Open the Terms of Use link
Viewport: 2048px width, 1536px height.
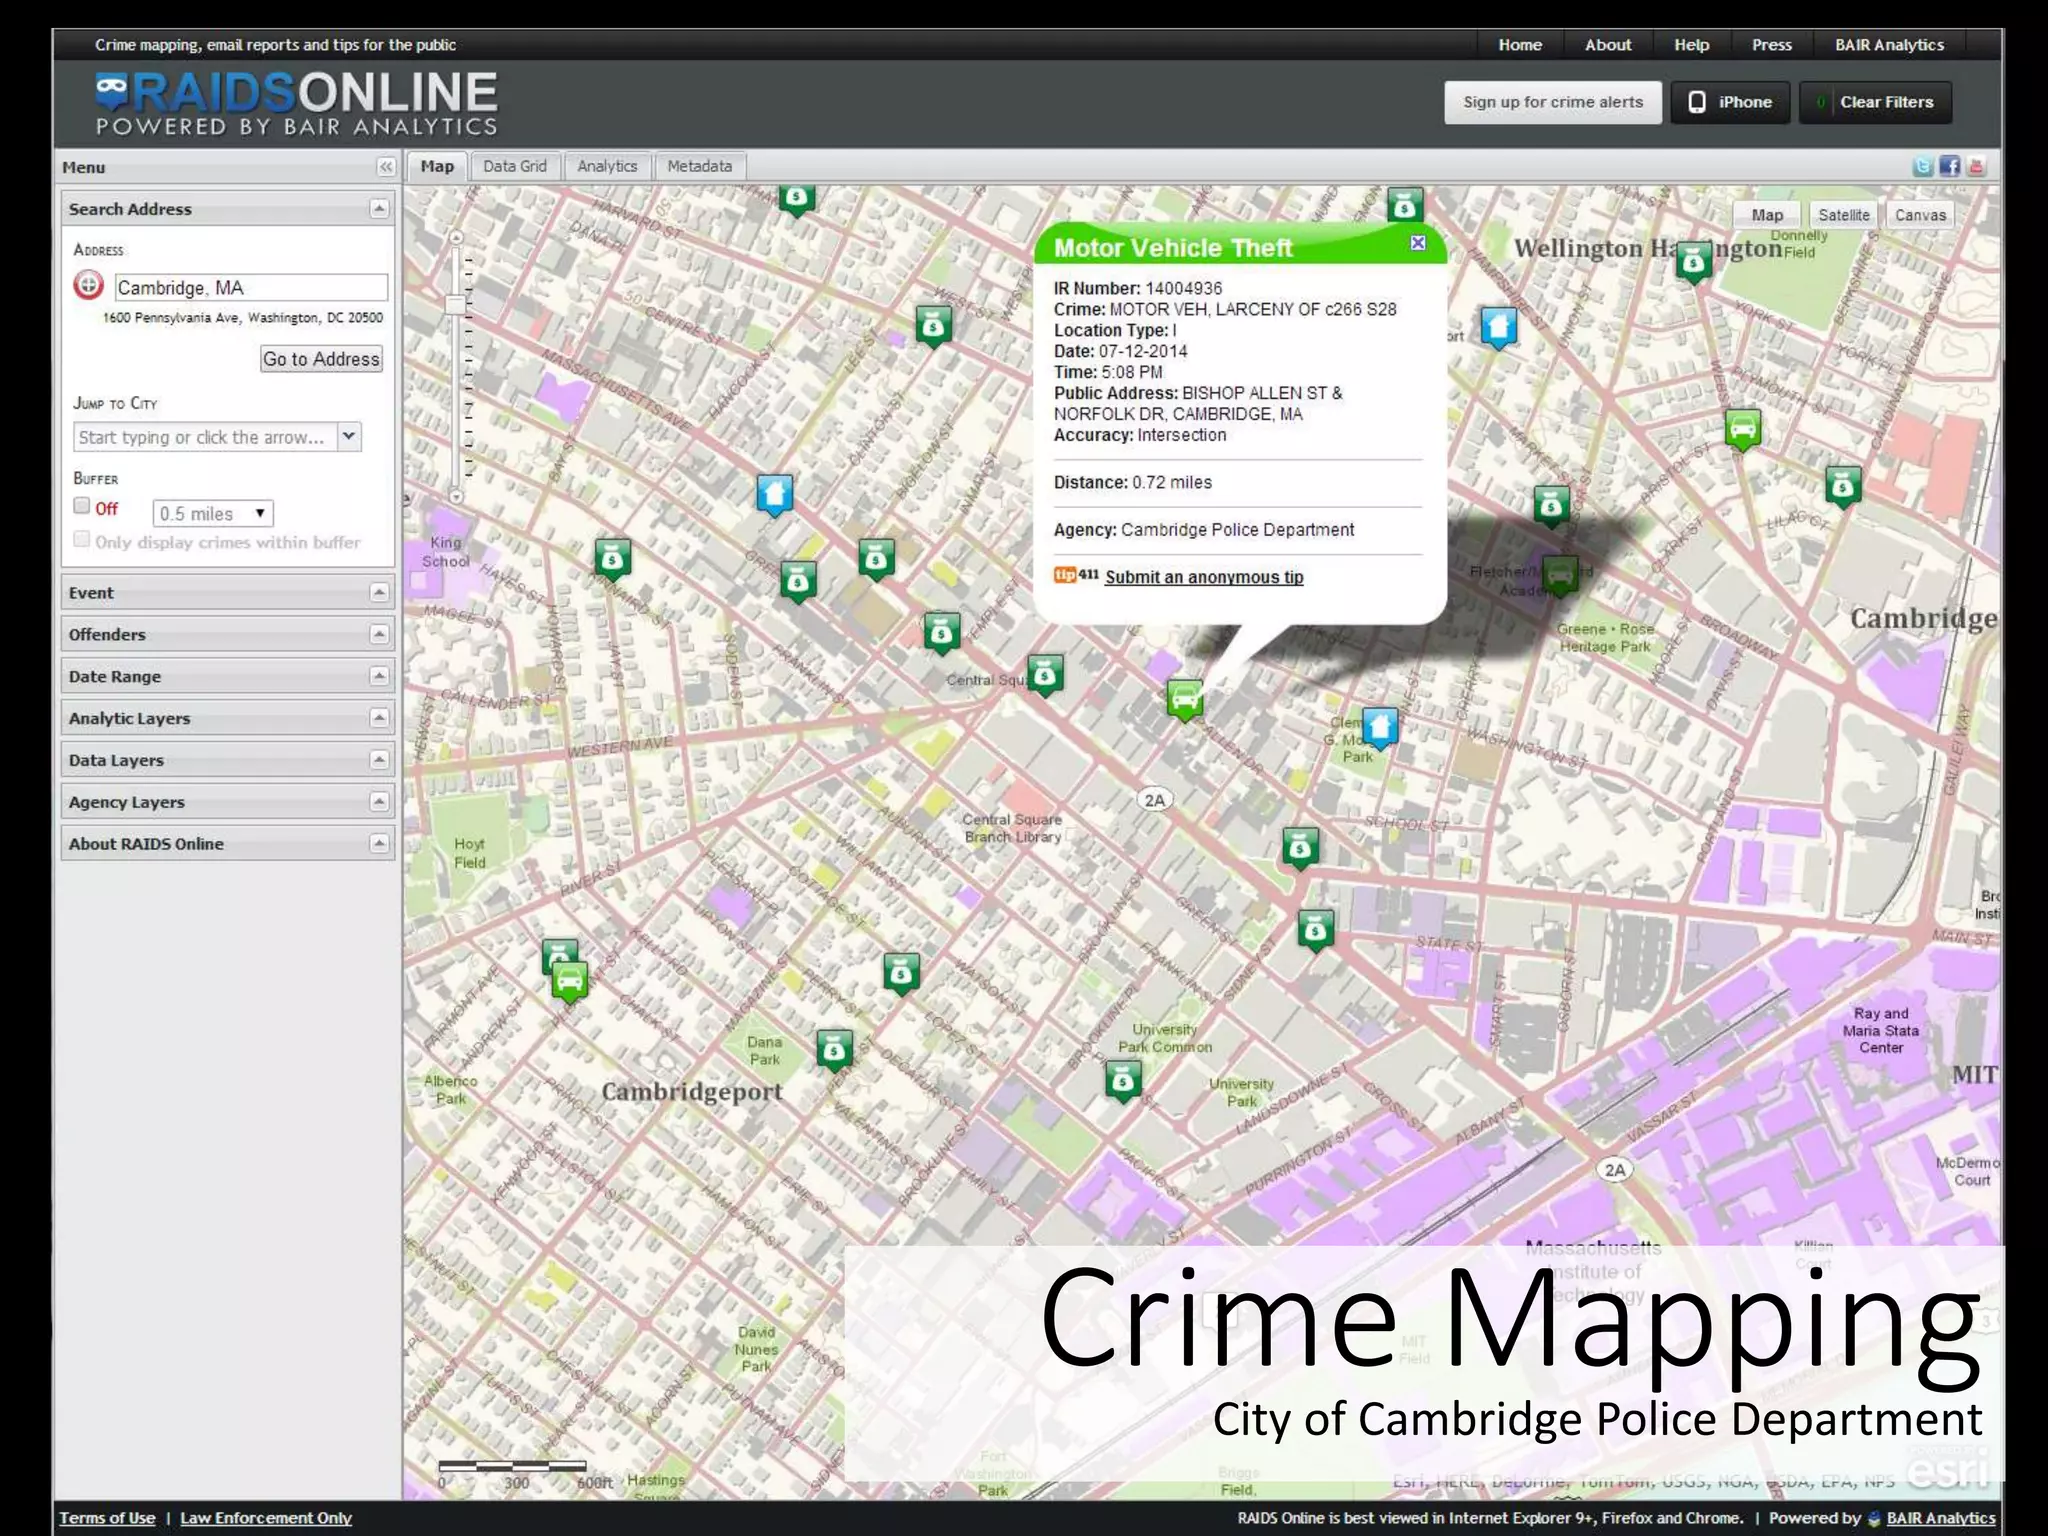[107, 1517]
